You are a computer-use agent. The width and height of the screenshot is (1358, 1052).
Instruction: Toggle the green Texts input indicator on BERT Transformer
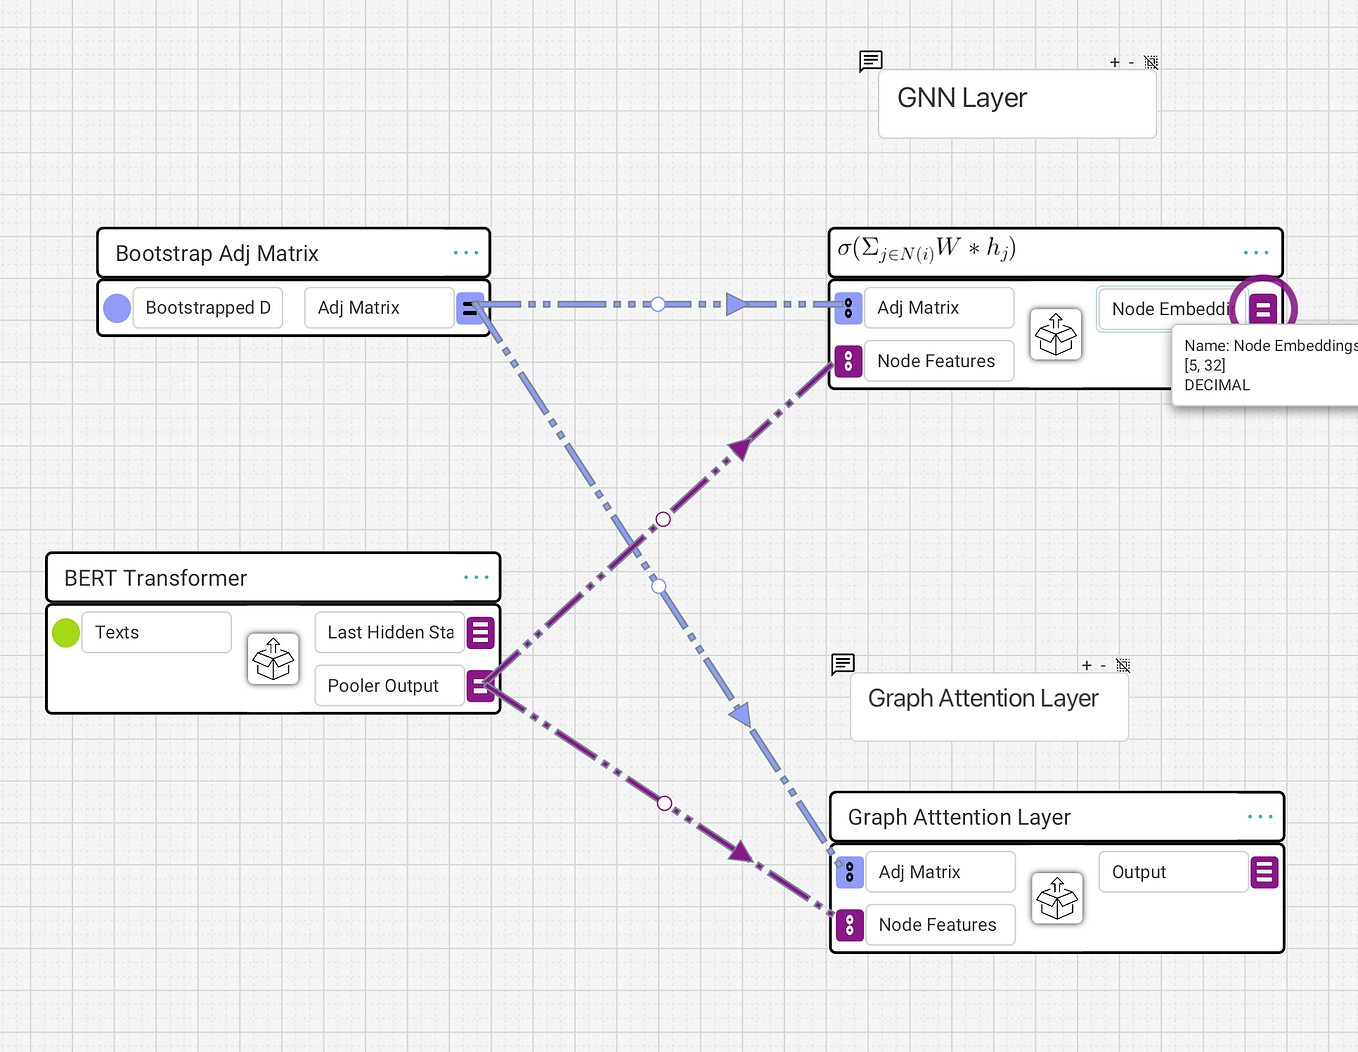65,632
